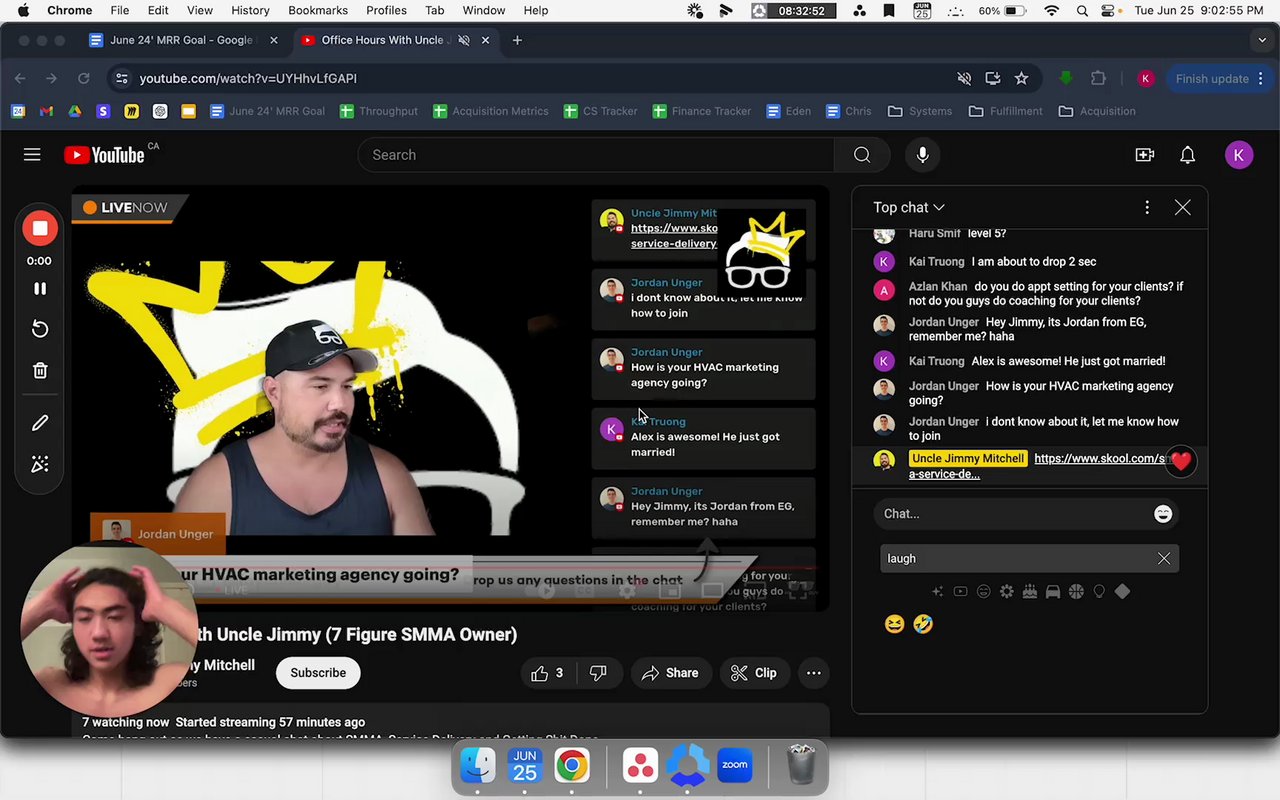The height and width of the screenshot is (800, 1280).
Task: Open macOS Control Center in menu bar
Action: [1107, 10]
